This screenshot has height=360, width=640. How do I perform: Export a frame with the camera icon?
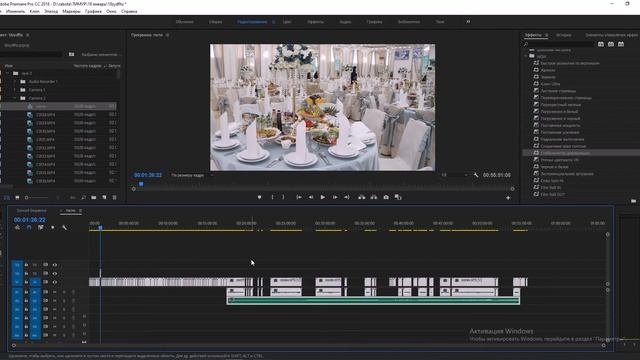coord(386,197)
